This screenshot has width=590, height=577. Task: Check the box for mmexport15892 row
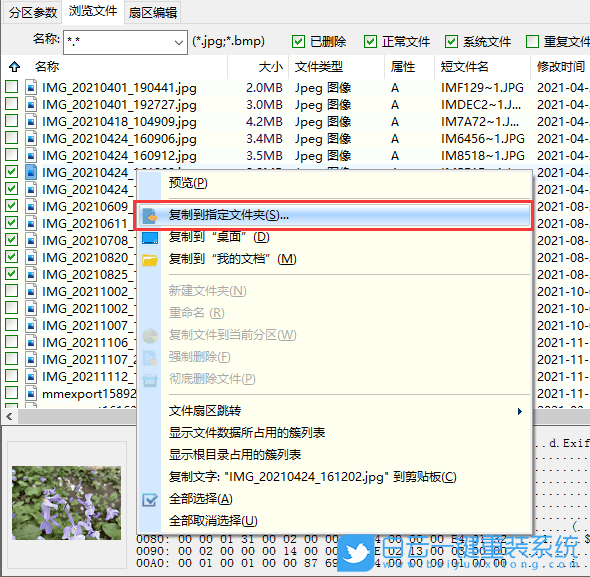click(12, 393)
